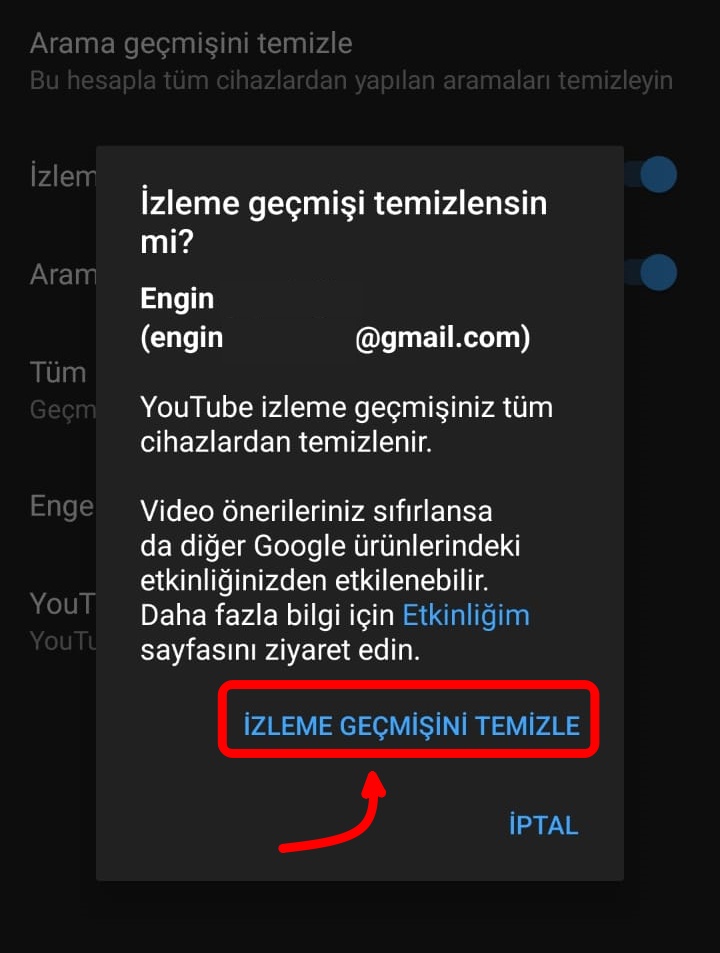Click the YouTube izleme geçmişiniz message text
Screen dimensions: 720x953
[346, 424]
